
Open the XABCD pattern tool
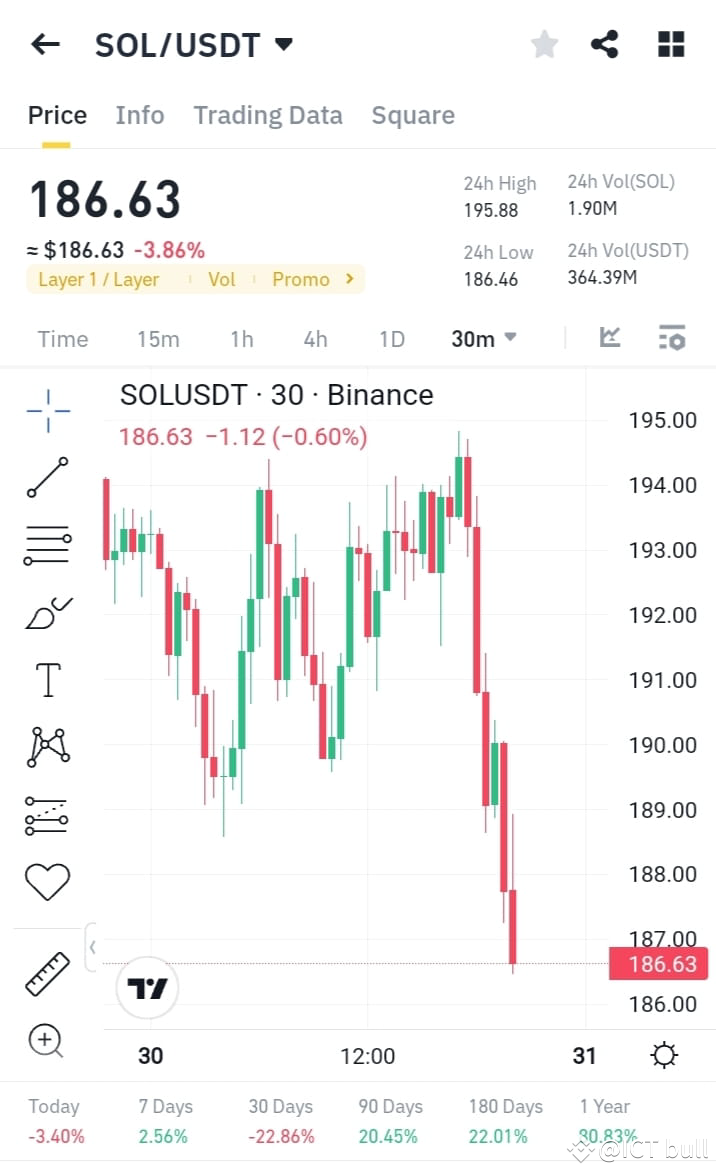pos(47,745)
